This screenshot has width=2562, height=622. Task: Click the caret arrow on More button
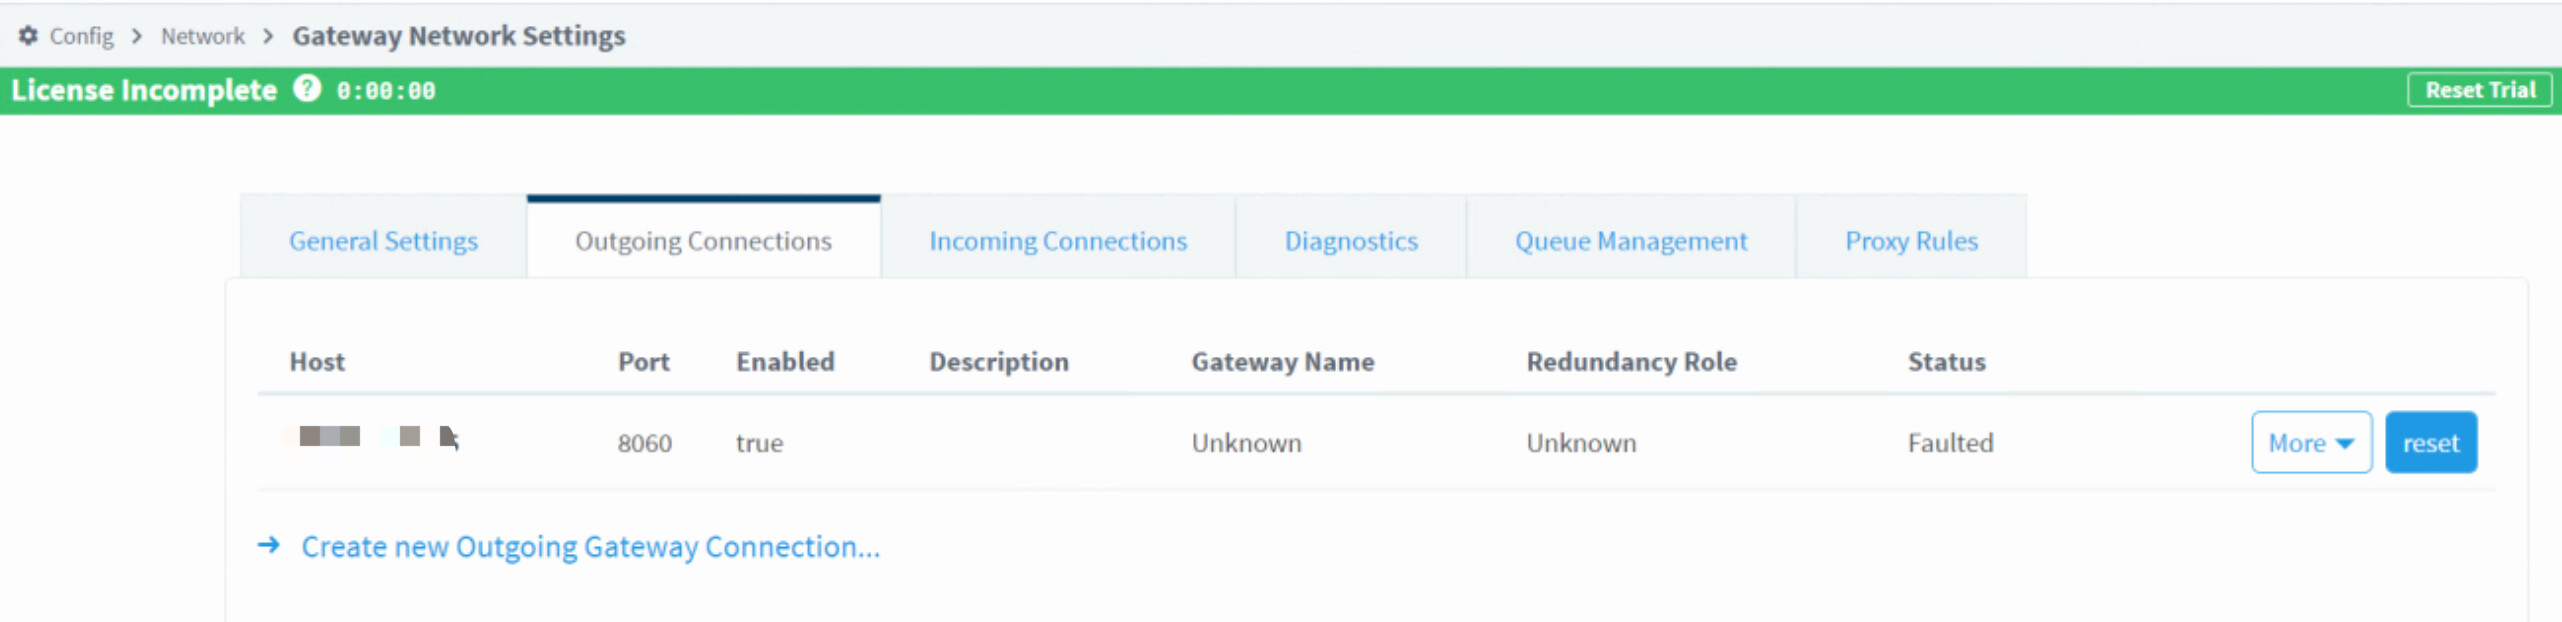pos(2345,443)
